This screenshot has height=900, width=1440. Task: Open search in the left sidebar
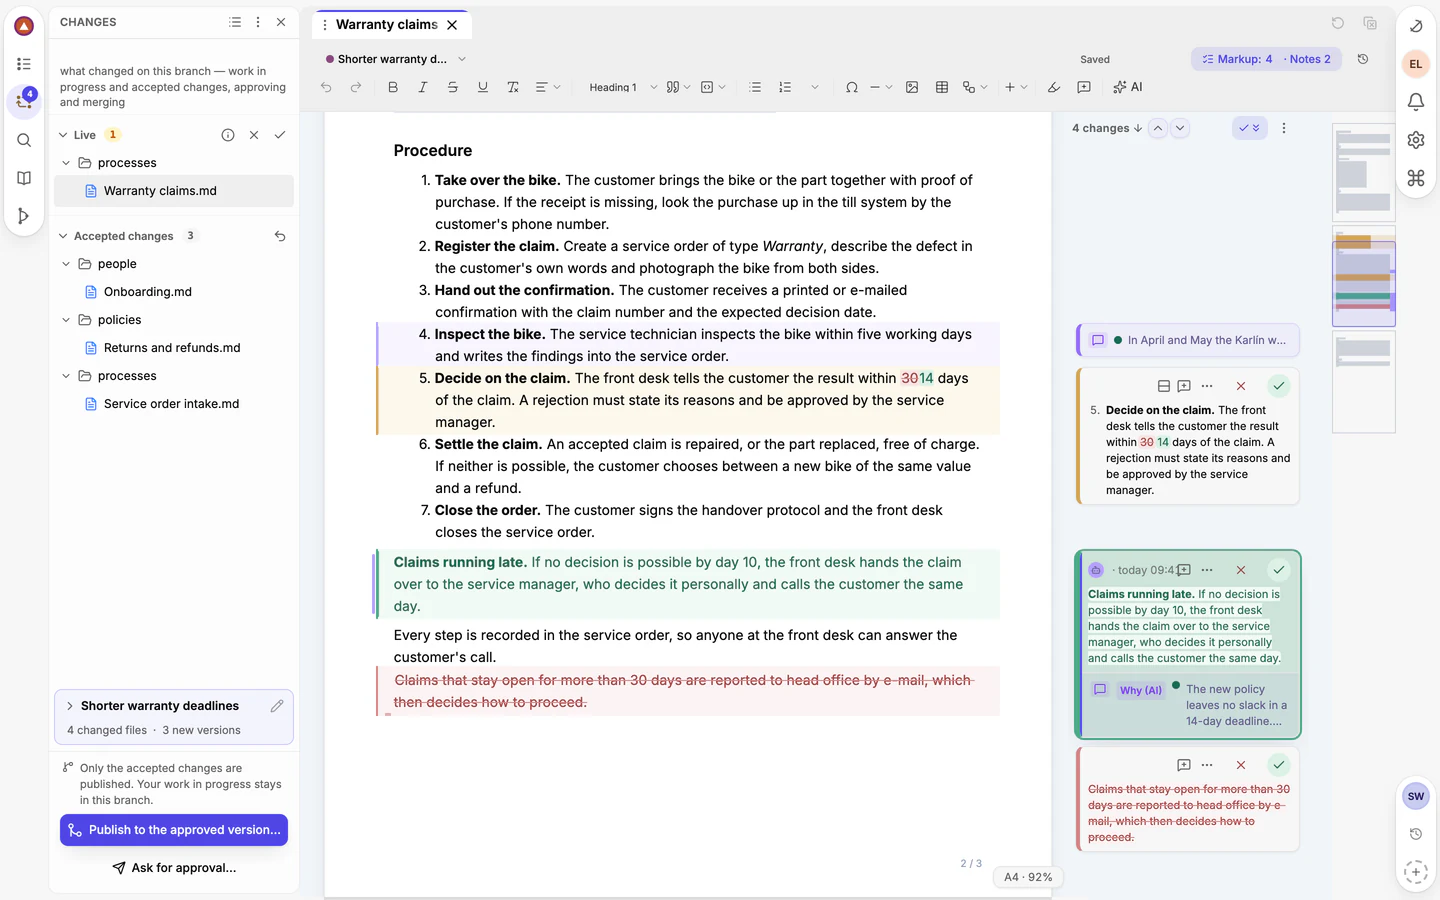pos(24,140)
